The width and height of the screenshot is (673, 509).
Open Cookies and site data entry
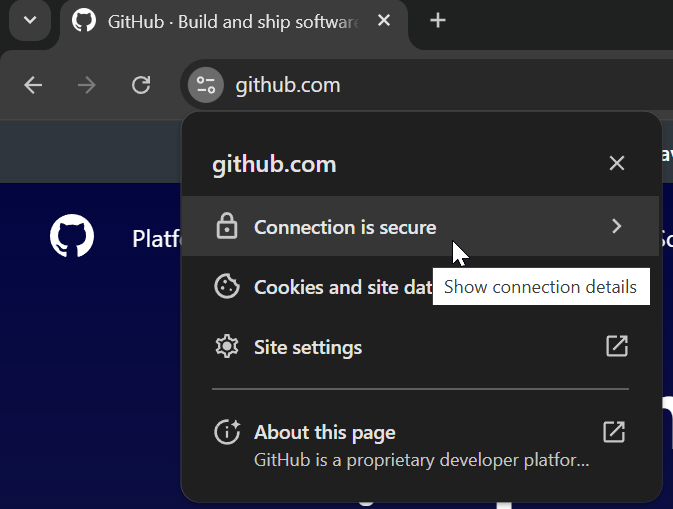click(x=421, y=286)
